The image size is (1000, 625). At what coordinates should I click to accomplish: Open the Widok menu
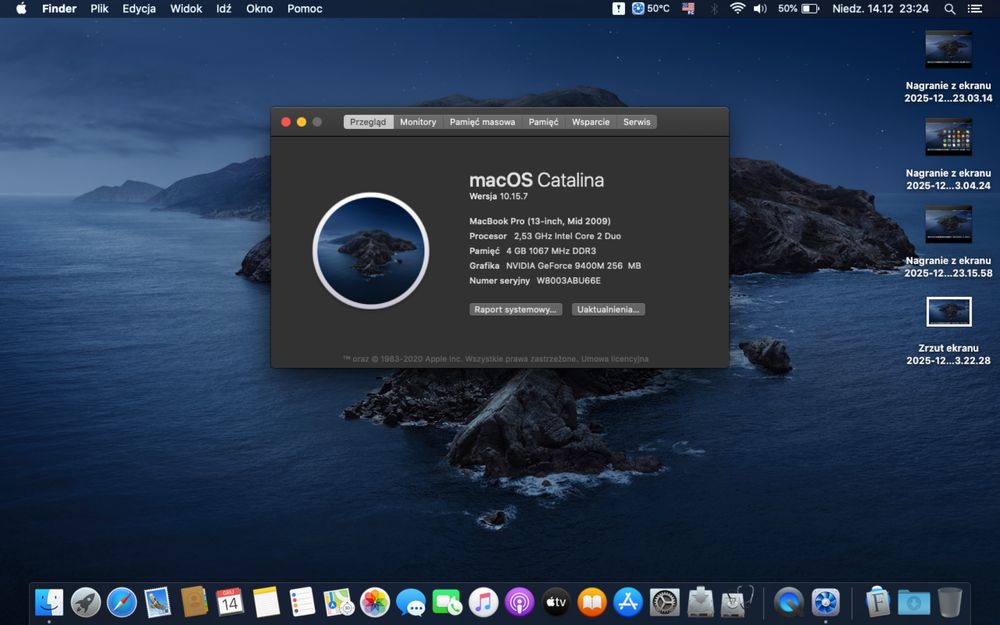[x=186, y=8]
